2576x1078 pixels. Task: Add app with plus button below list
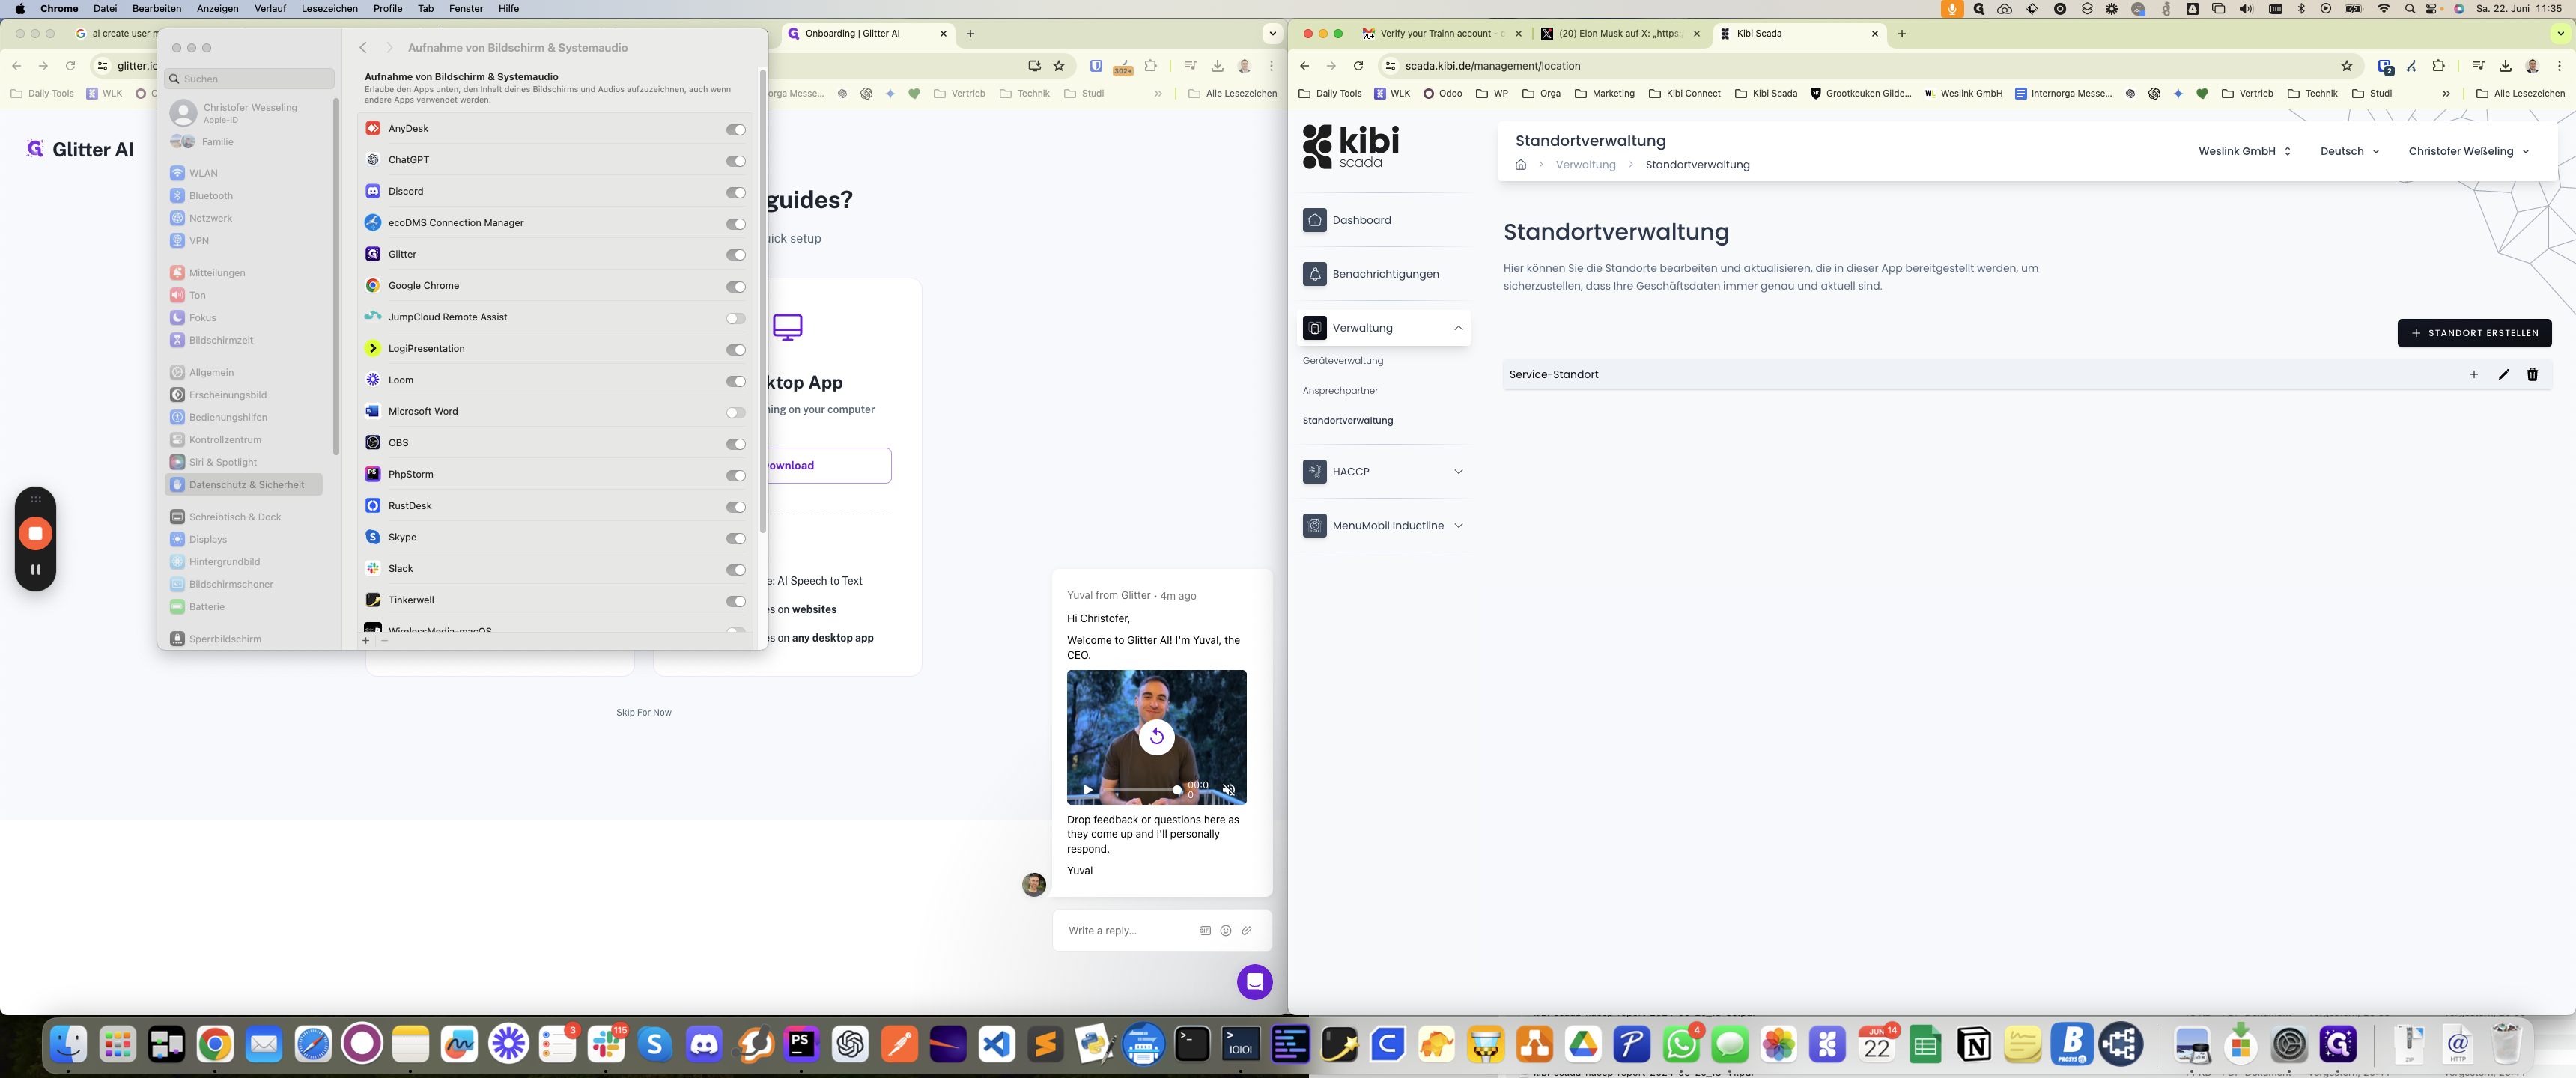point(366,640)
